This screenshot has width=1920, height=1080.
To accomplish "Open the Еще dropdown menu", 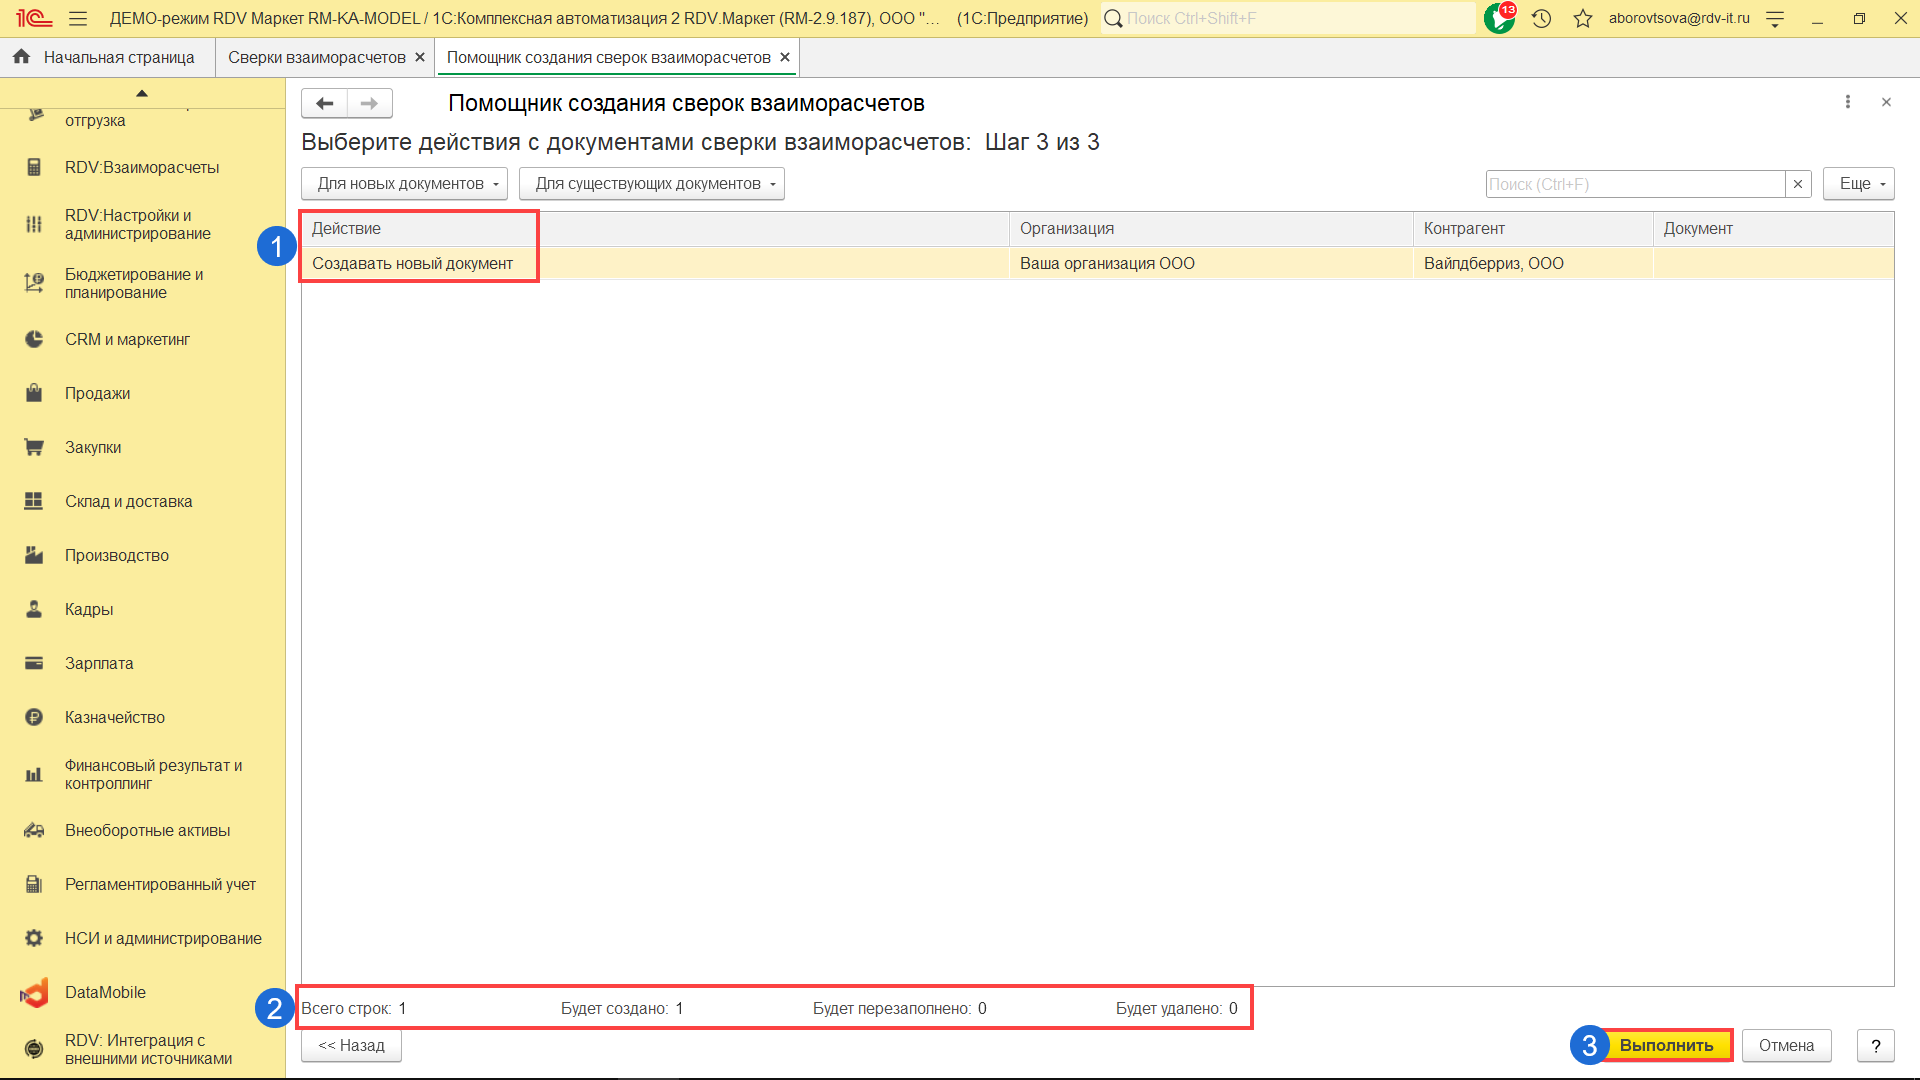I will point(1858,184).
